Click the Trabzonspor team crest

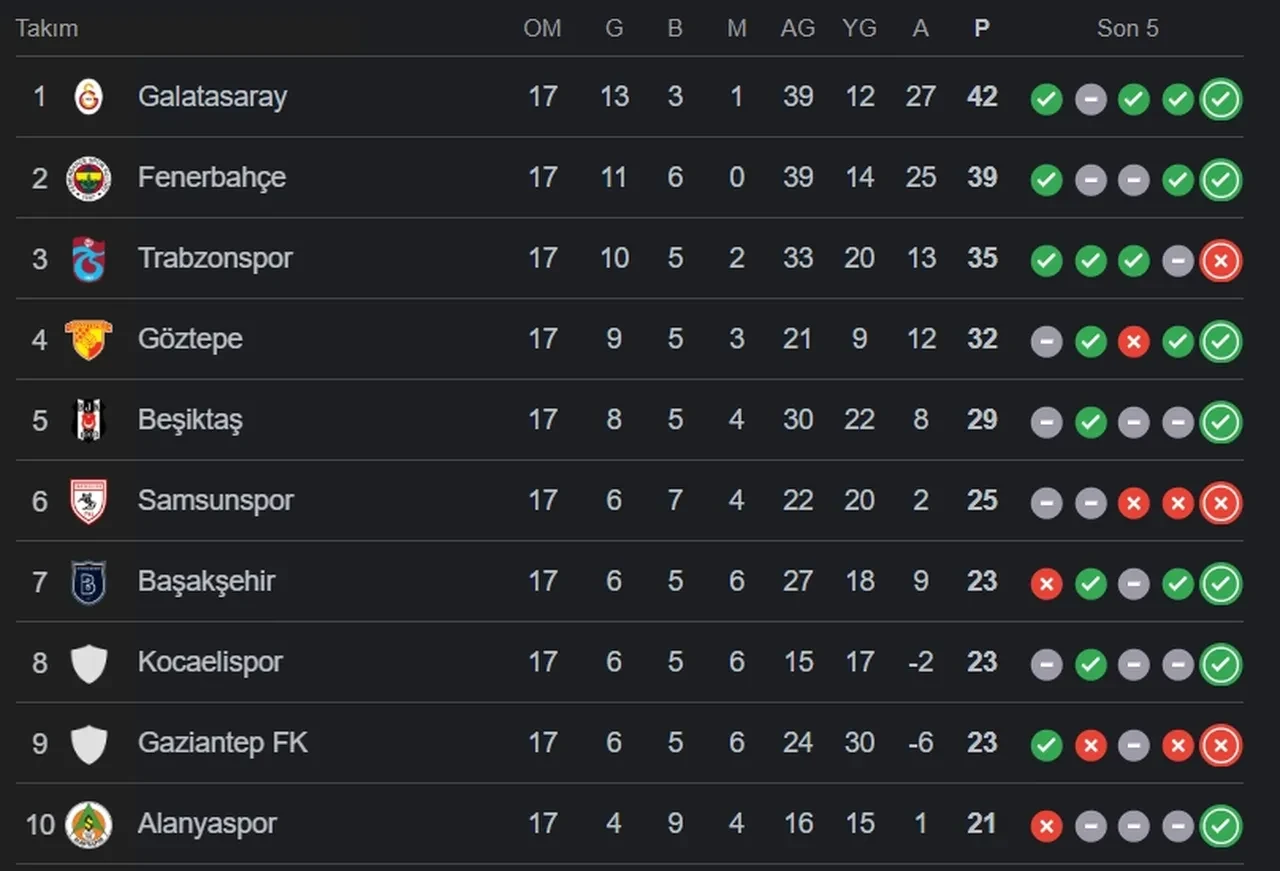click(x=89, y=259)
